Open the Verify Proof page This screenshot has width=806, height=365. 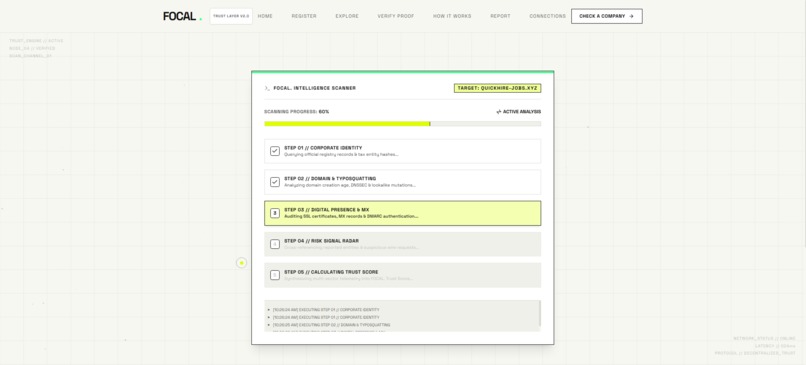pos(396,16)
